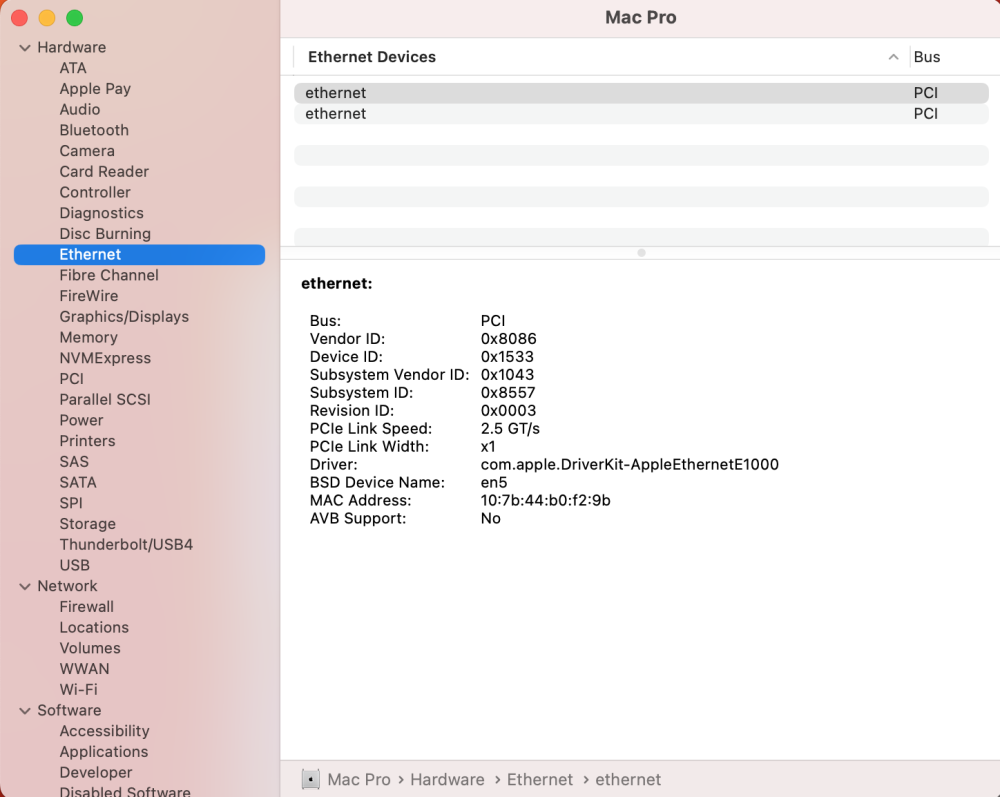The height and width of the screenshot is (797, 1000).
Task: Select WWAN under Network
Action: coord(84,669)
